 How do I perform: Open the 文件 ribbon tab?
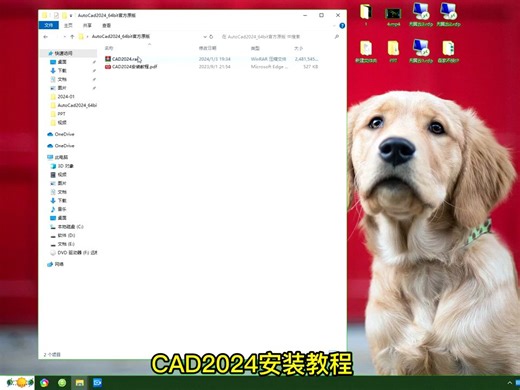pos(49,25)
